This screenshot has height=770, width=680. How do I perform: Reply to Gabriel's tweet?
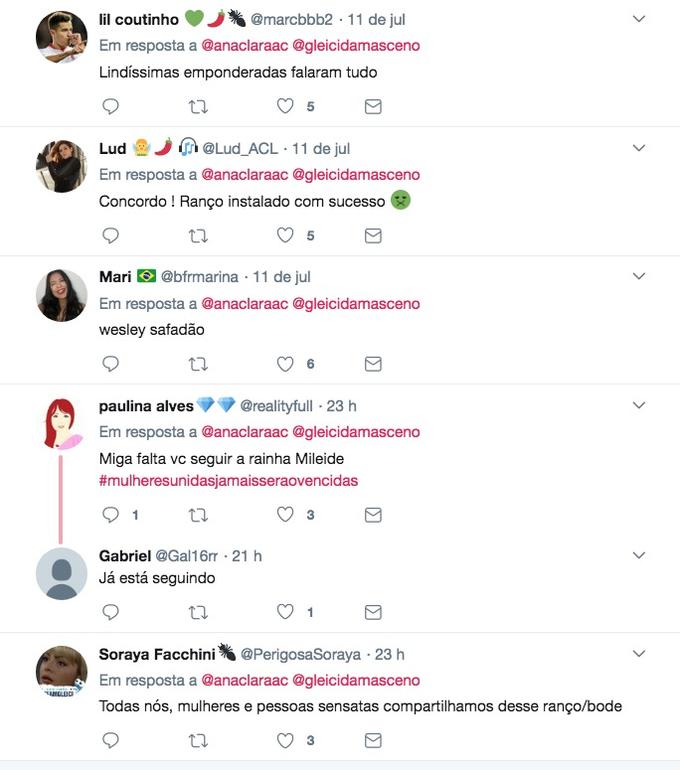click(x=111, y=612)
